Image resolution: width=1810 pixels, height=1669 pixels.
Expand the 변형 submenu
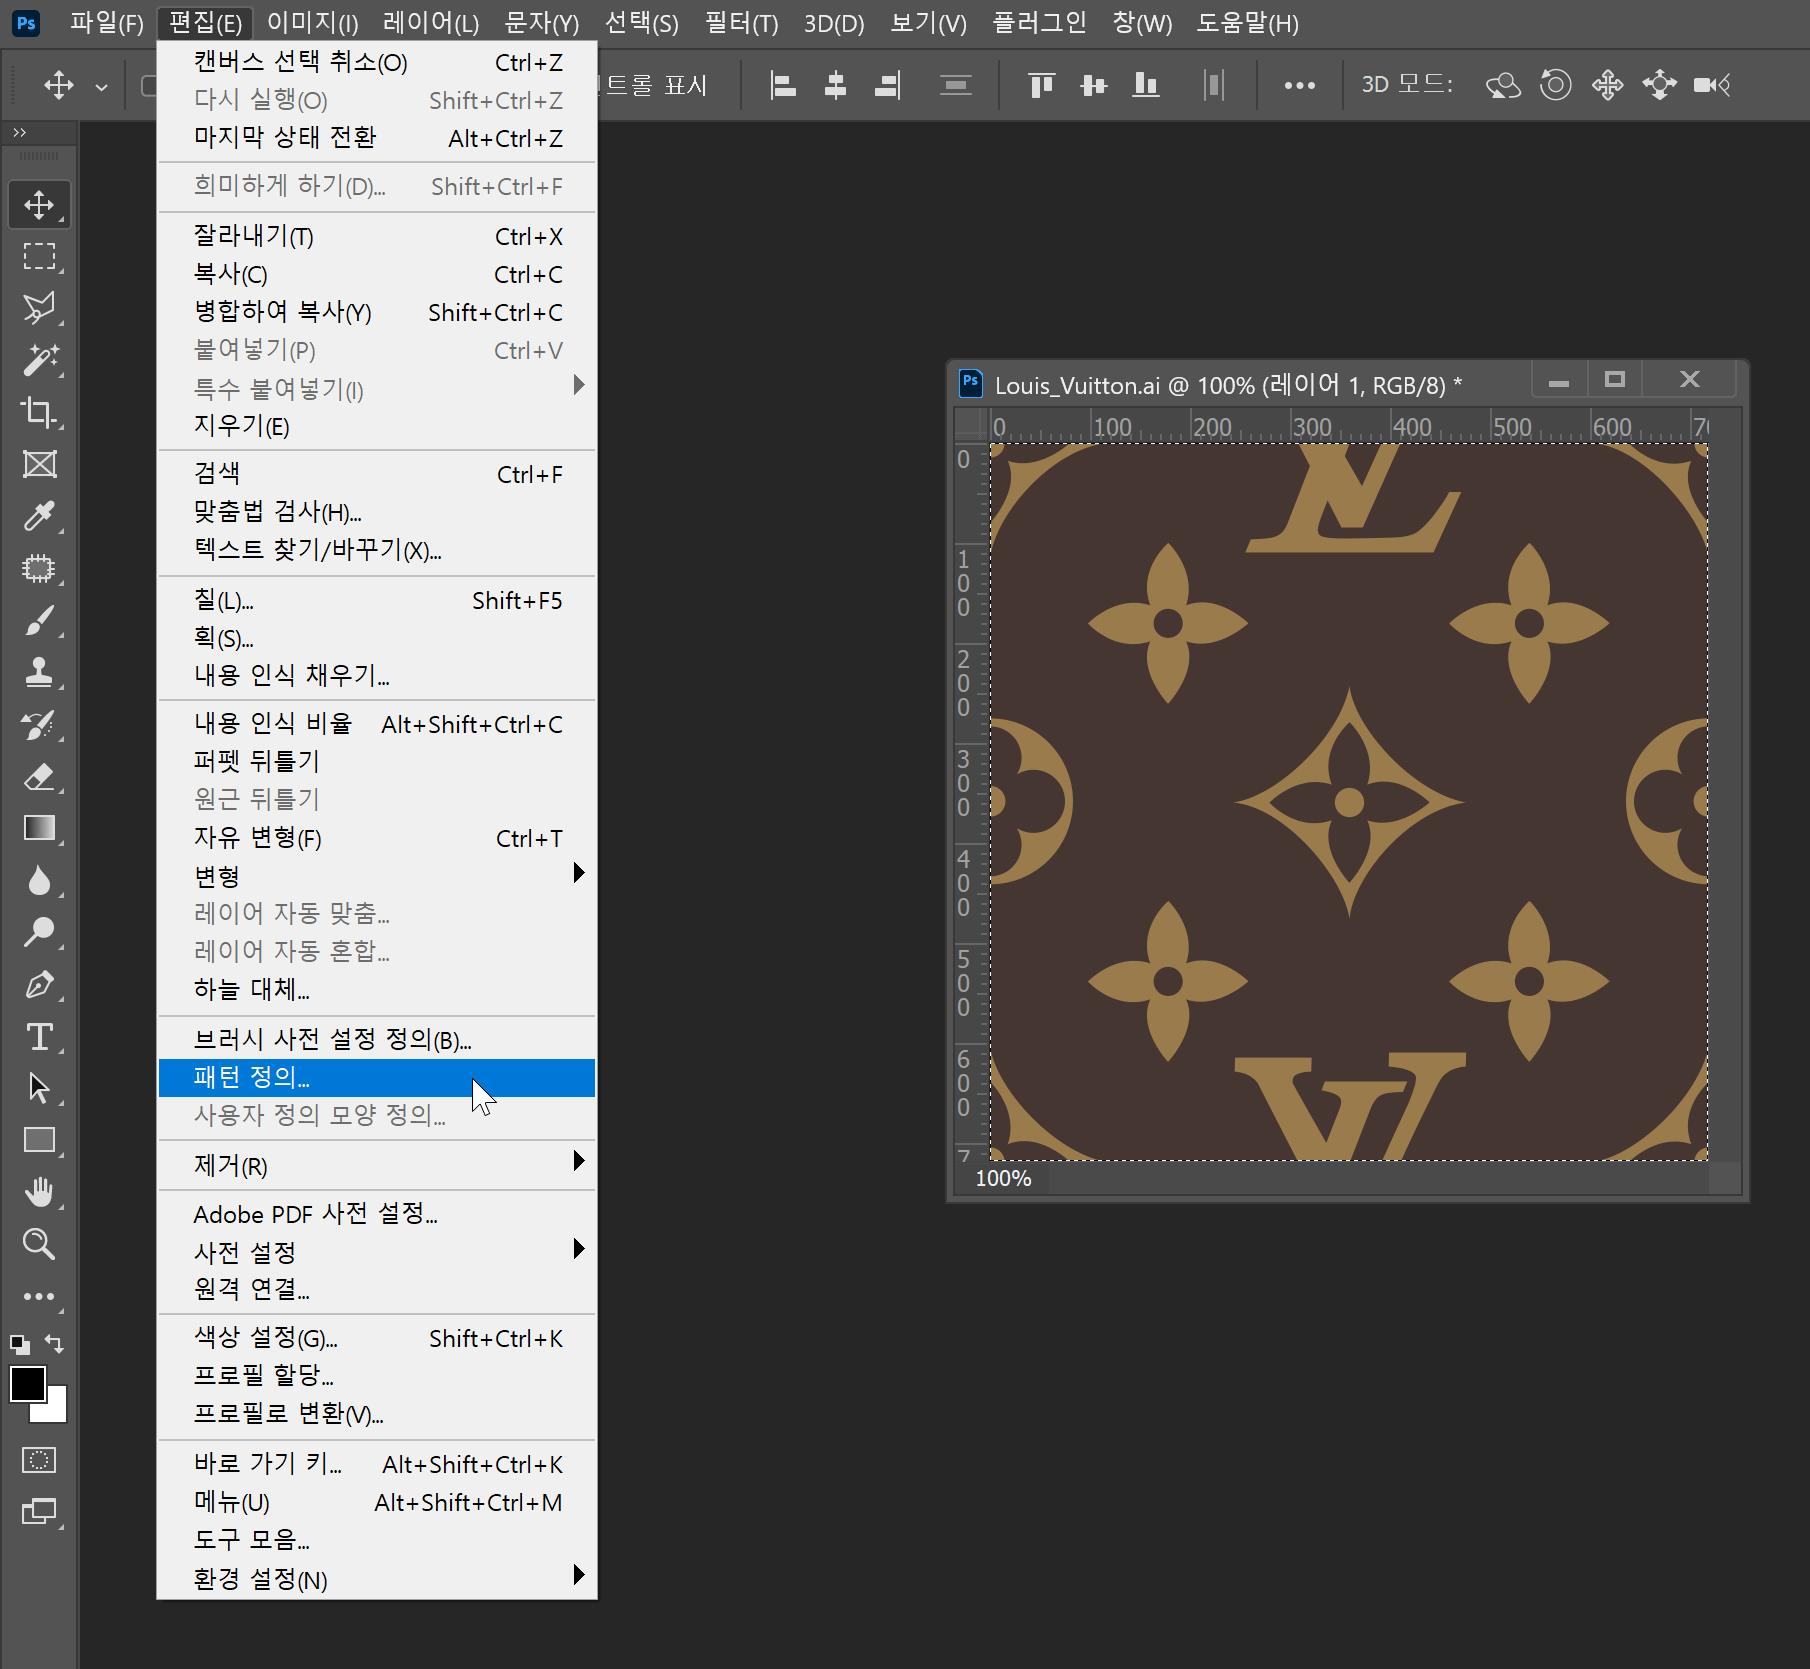377,876
